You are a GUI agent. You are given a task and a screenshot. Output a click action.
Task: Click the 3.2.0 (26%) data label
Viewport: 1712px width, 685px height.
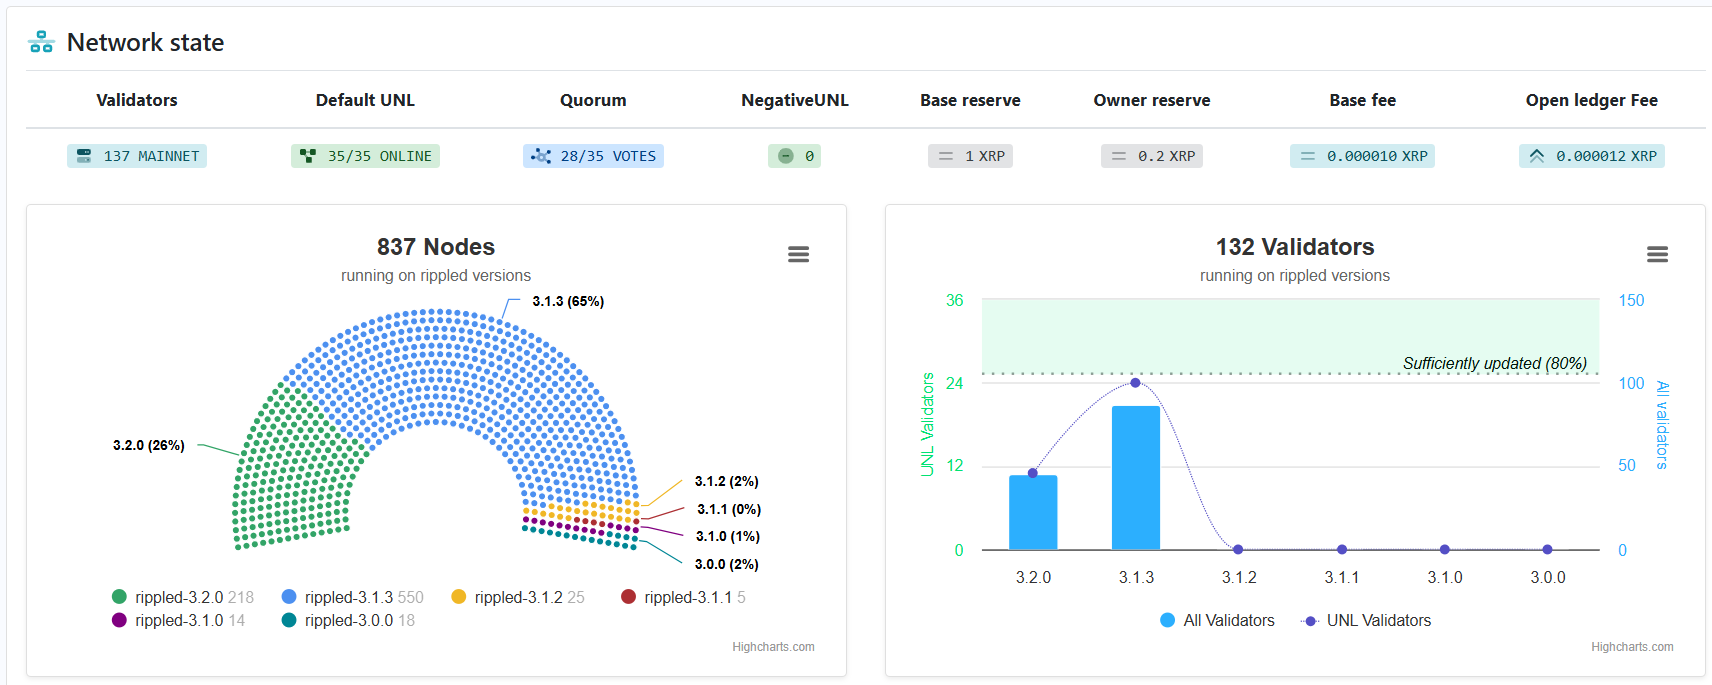tap(149, 445)
